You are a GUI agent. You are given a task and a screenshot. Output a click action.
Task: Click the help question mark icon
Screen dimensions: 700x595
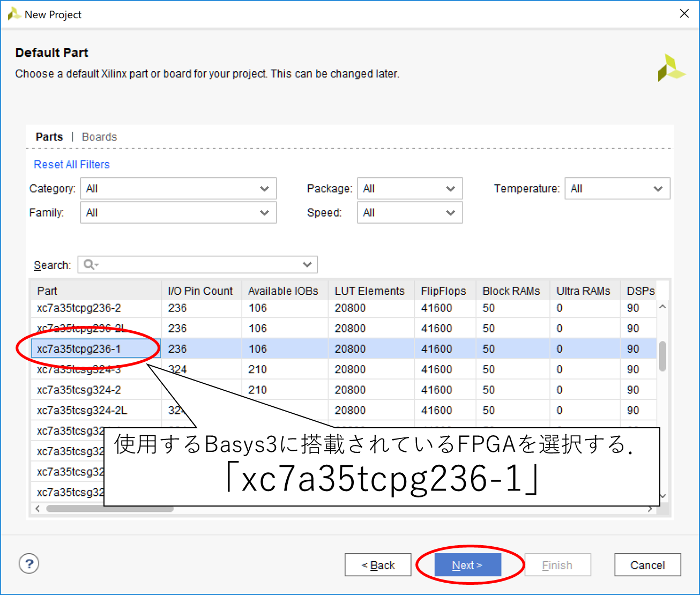(29, 564)
